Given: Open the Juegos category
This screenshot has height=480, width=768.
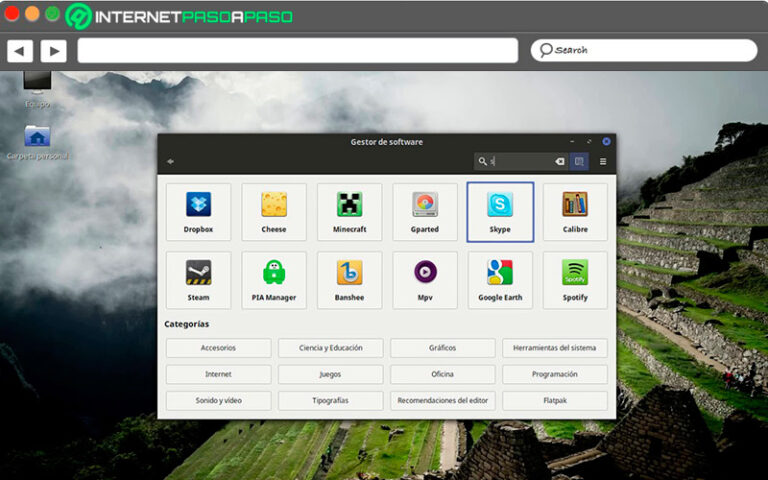Looking at the screenshot, I should pyautogui.click(x=330, y=374).
